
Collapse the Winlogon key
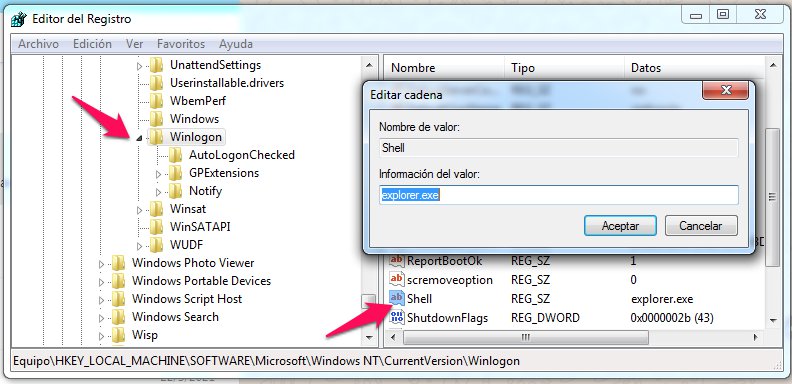coord(140,138)
